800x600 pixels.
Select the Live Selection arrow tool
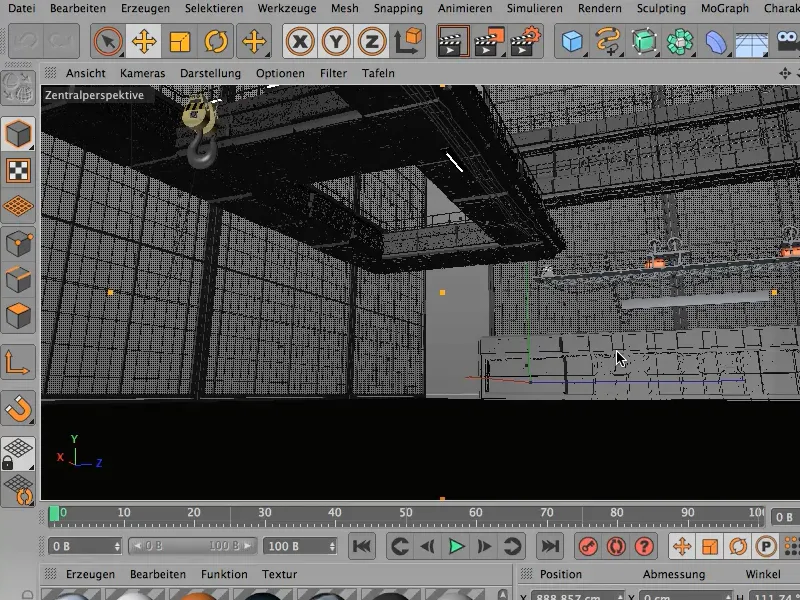click(x=108, y=41)
